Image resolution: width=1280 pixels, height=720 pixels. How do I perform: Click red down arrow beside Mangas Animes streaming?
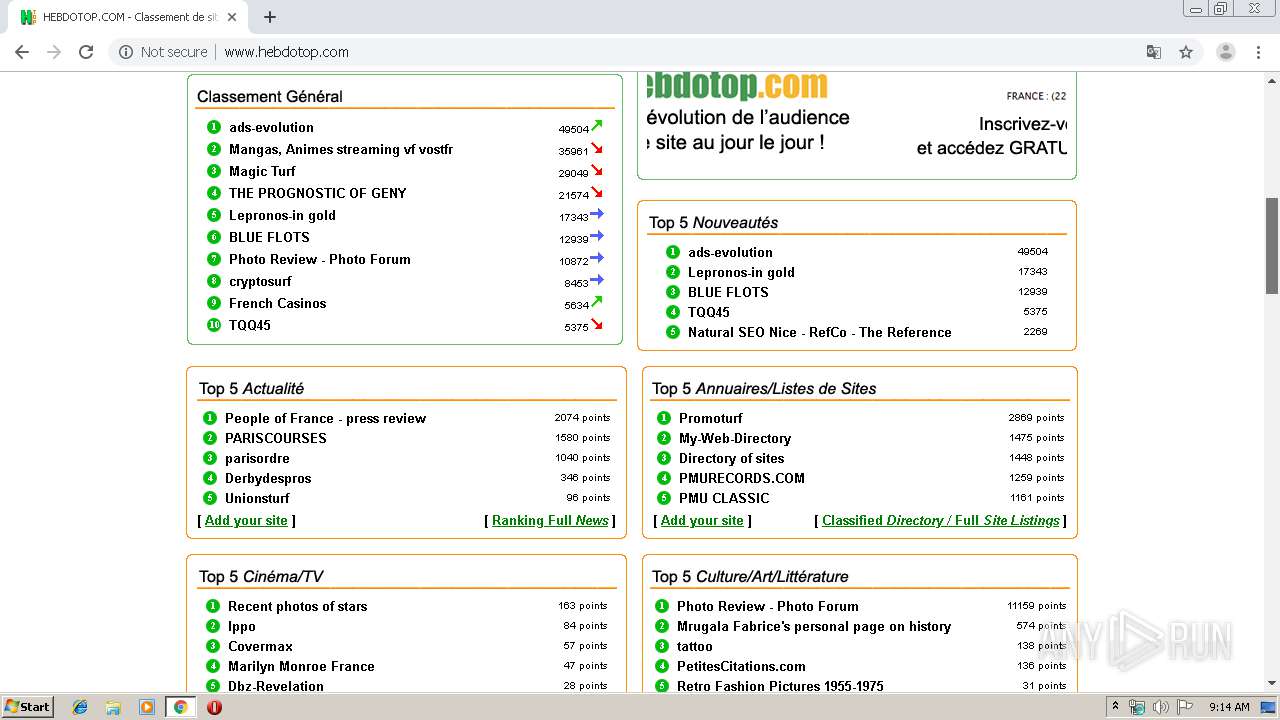597,148
